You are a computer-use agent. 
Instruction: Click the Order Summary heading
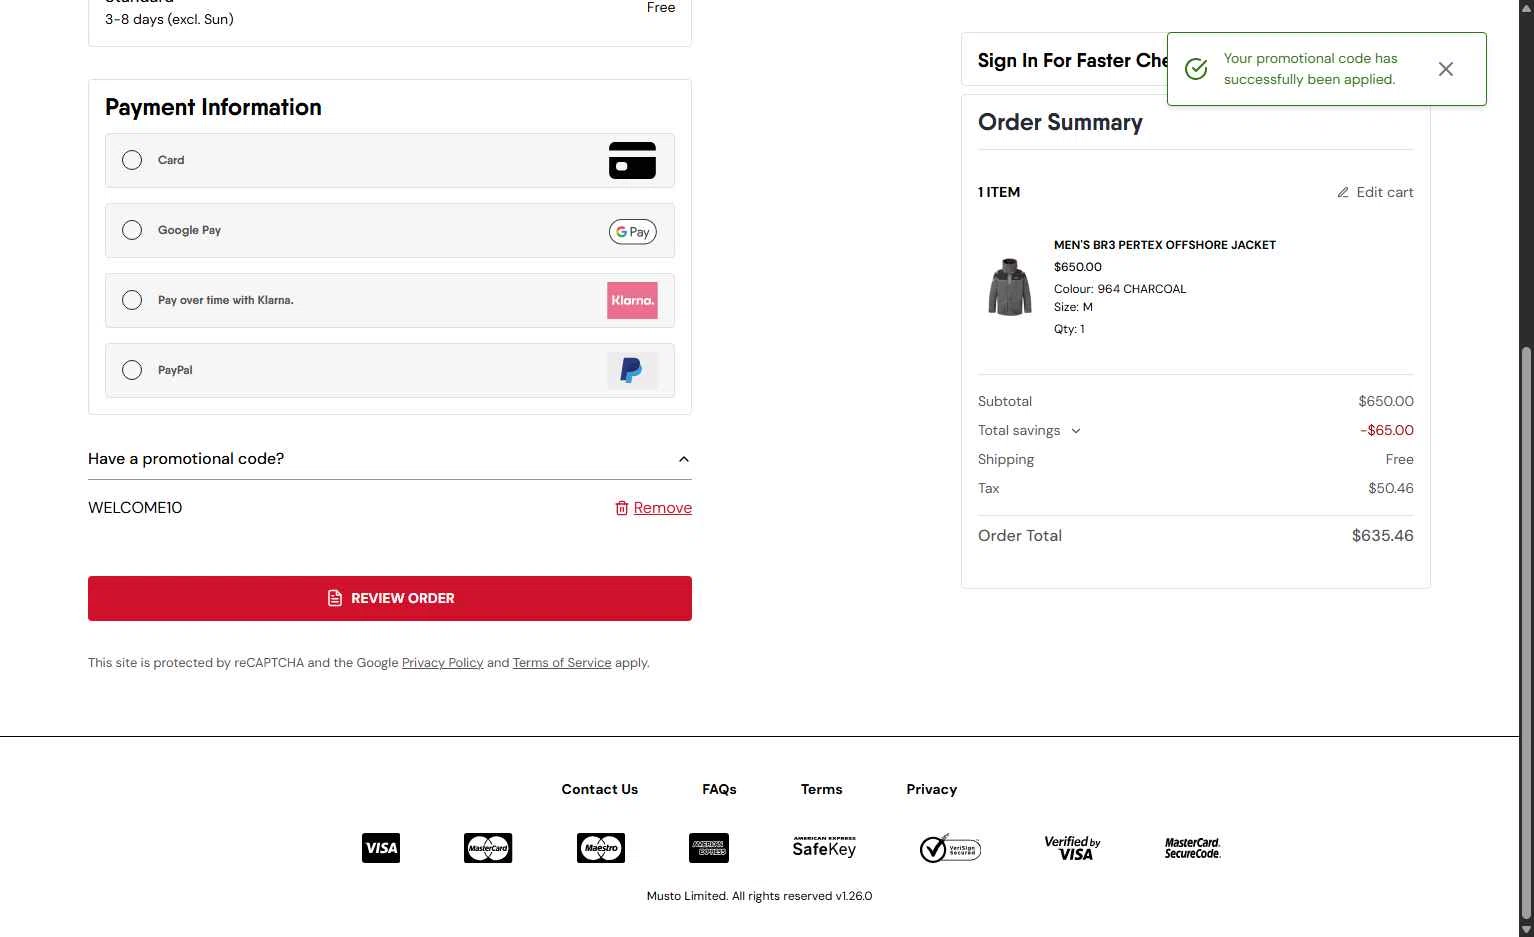pyautogui.click(x=1060, y=123)
